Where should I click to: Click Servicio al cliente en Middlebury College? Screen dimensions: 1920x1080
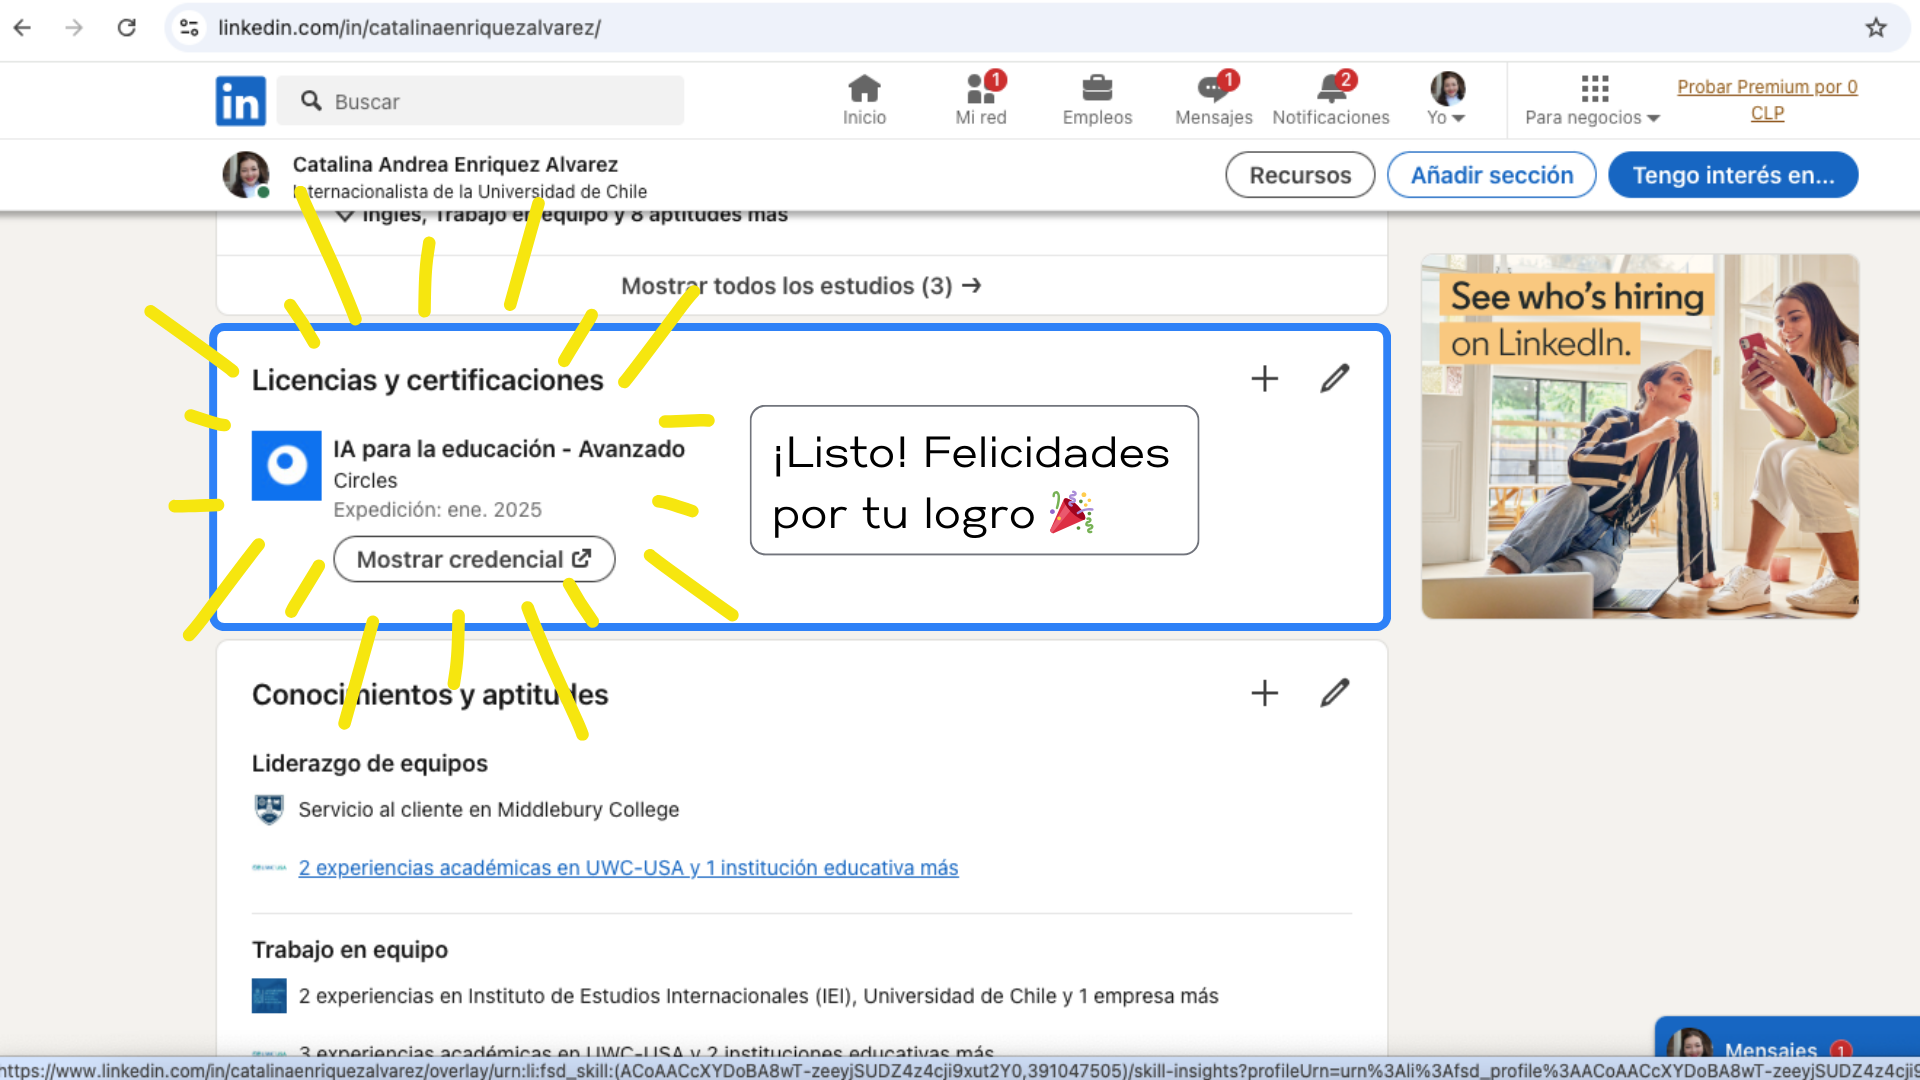pos(488,810)
